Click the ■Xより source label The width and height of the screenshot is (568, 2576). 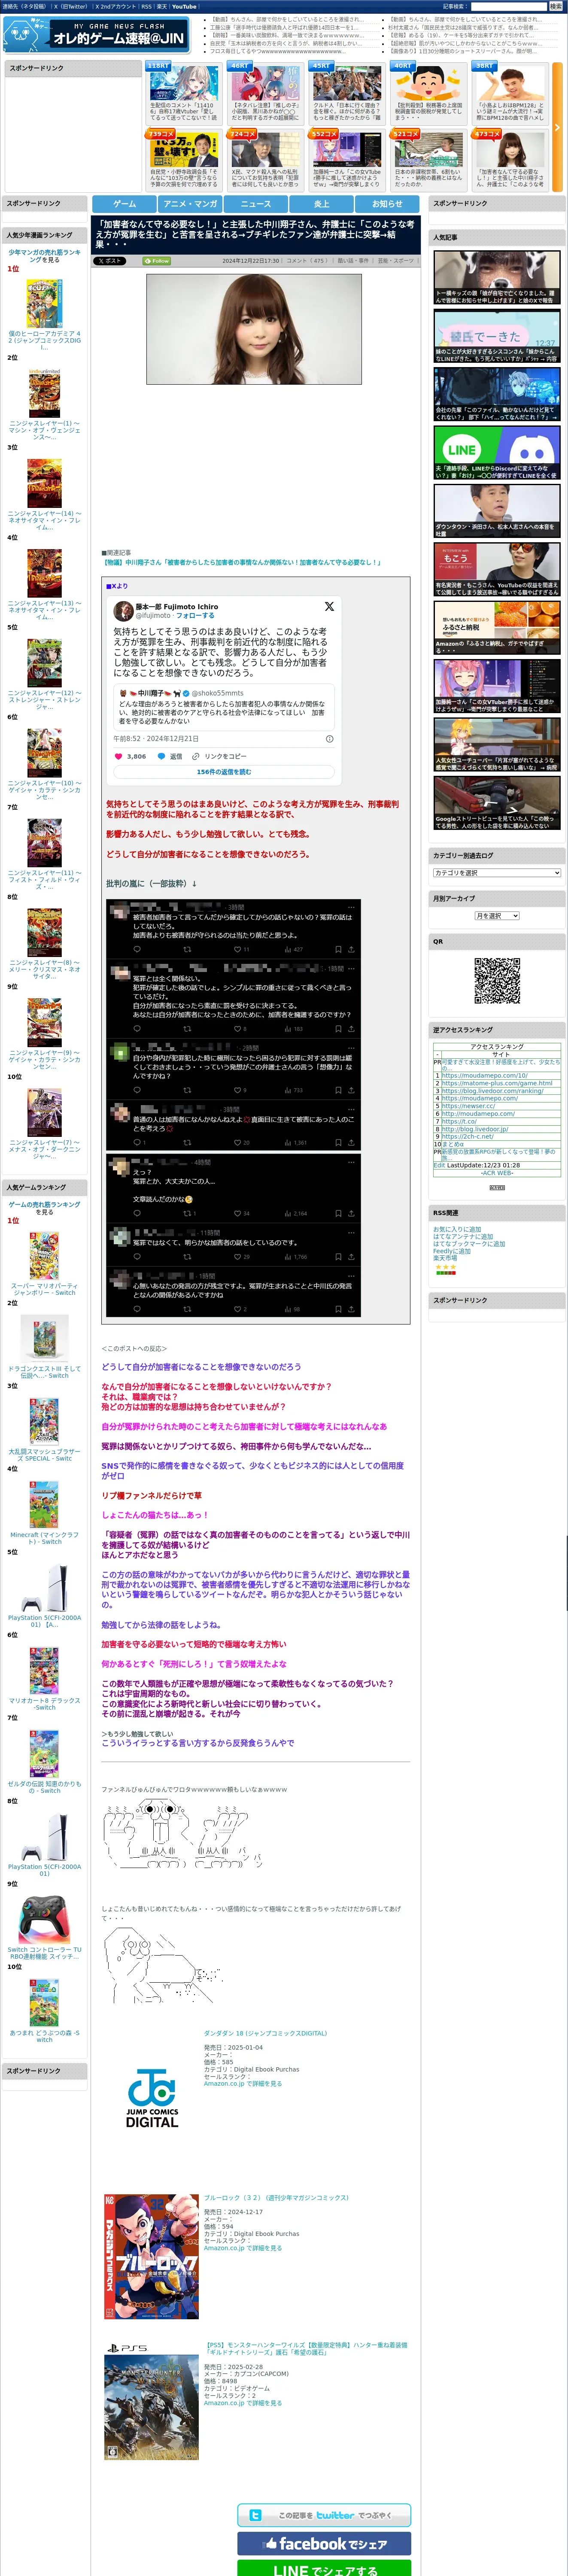tap(118, 586)
